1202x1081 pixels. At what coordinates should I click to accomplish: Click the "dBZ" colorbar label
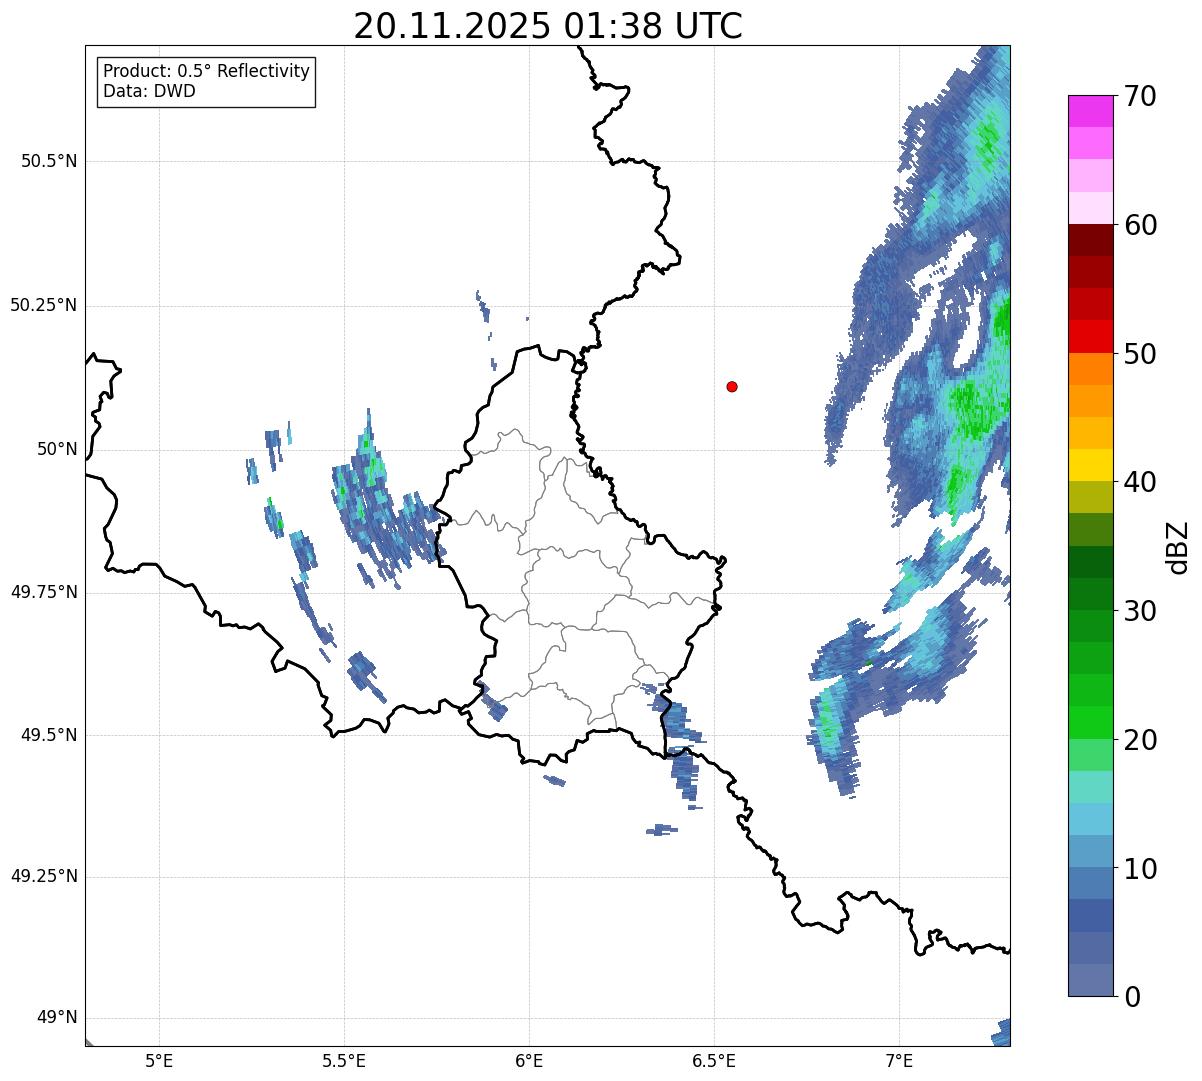pyautogui.click(x=1178, y=547)
